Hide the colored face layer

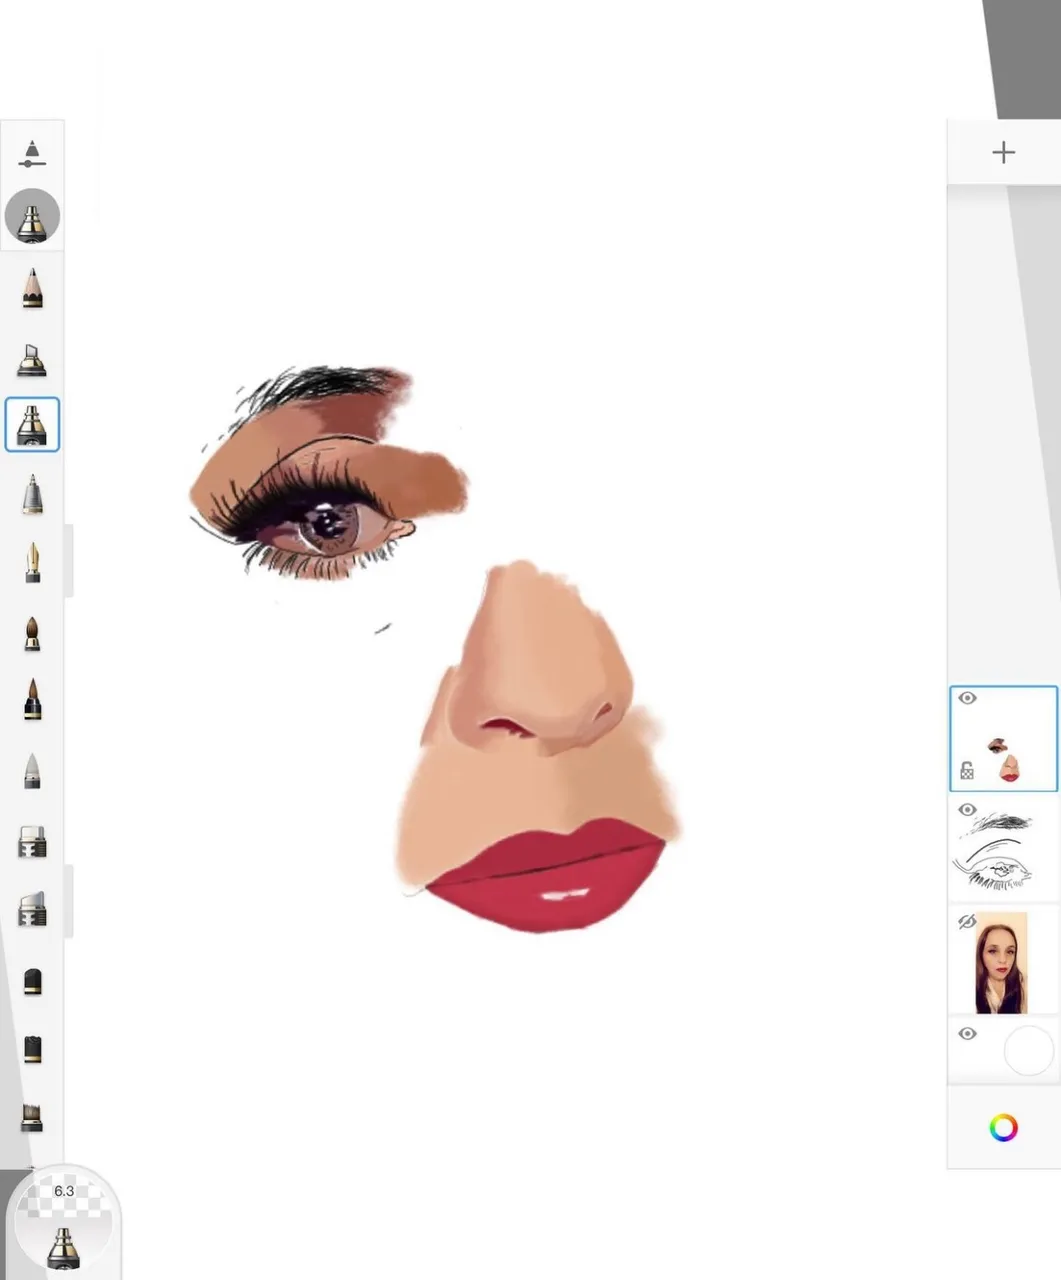coord(967,698)
